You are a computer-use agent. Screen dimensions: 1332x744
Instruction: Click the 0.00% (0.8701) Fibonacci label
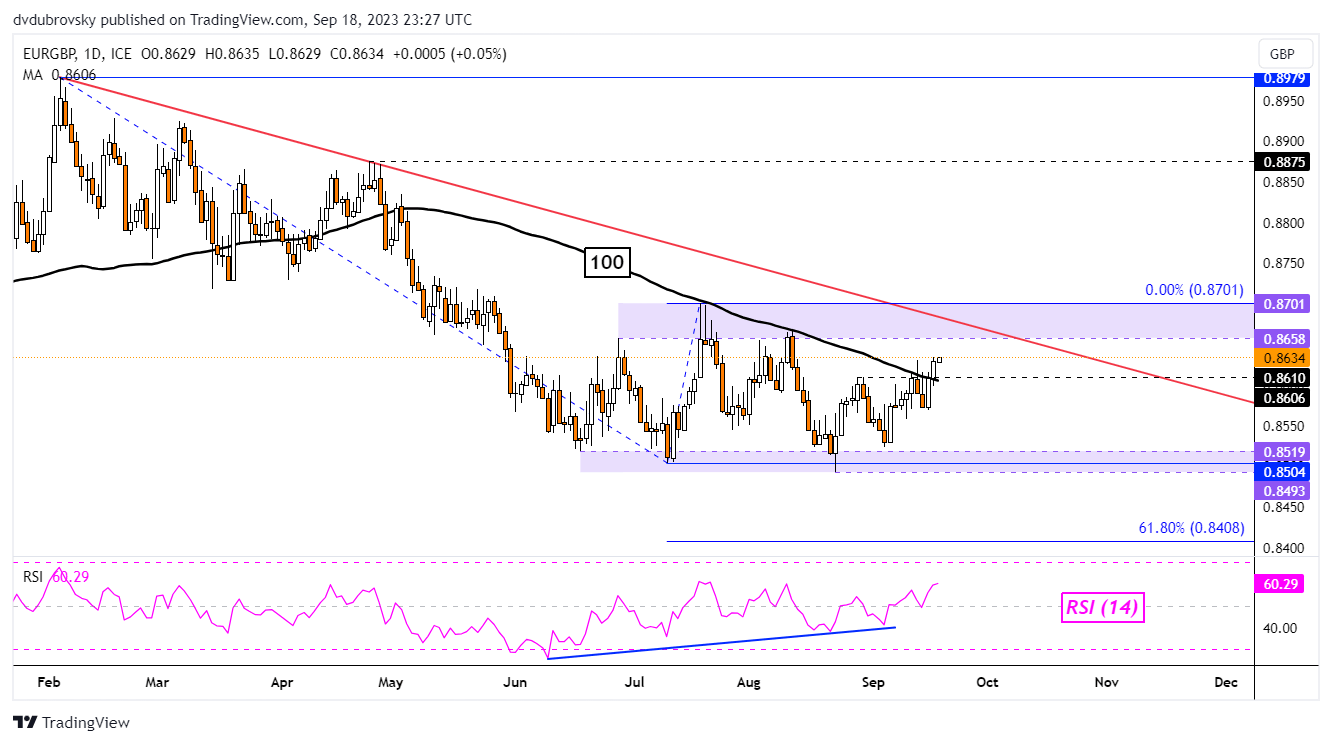[x=1194, y=290]
